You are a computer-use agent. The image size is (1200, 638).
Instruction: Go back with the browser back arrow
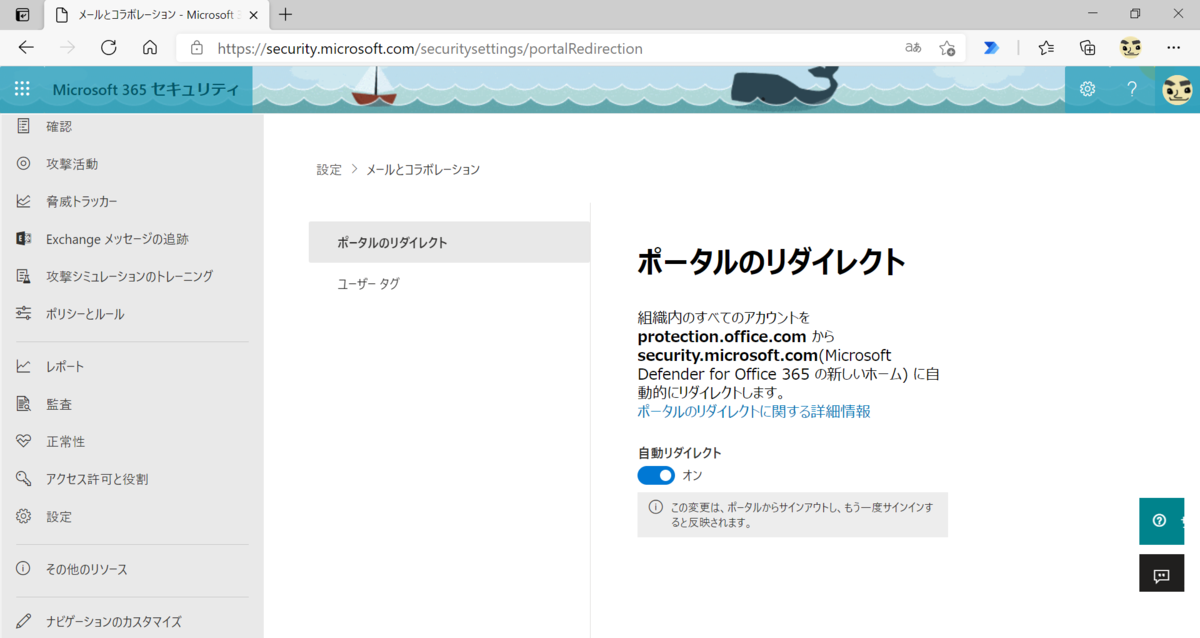pyautogui.click(x=26, y=47)
